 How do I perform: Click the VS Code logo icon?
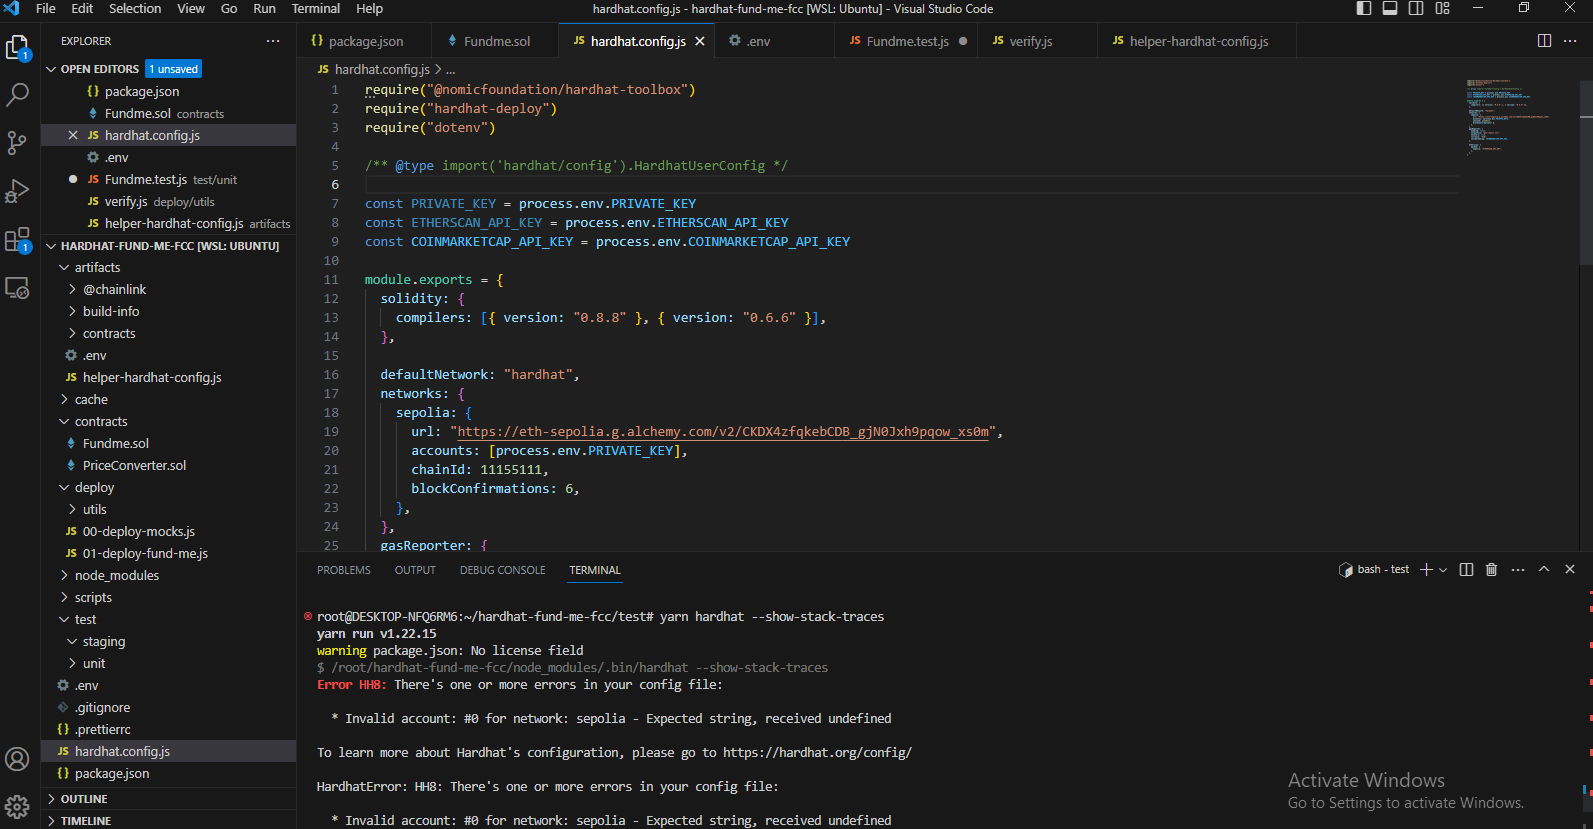point(12,8)
